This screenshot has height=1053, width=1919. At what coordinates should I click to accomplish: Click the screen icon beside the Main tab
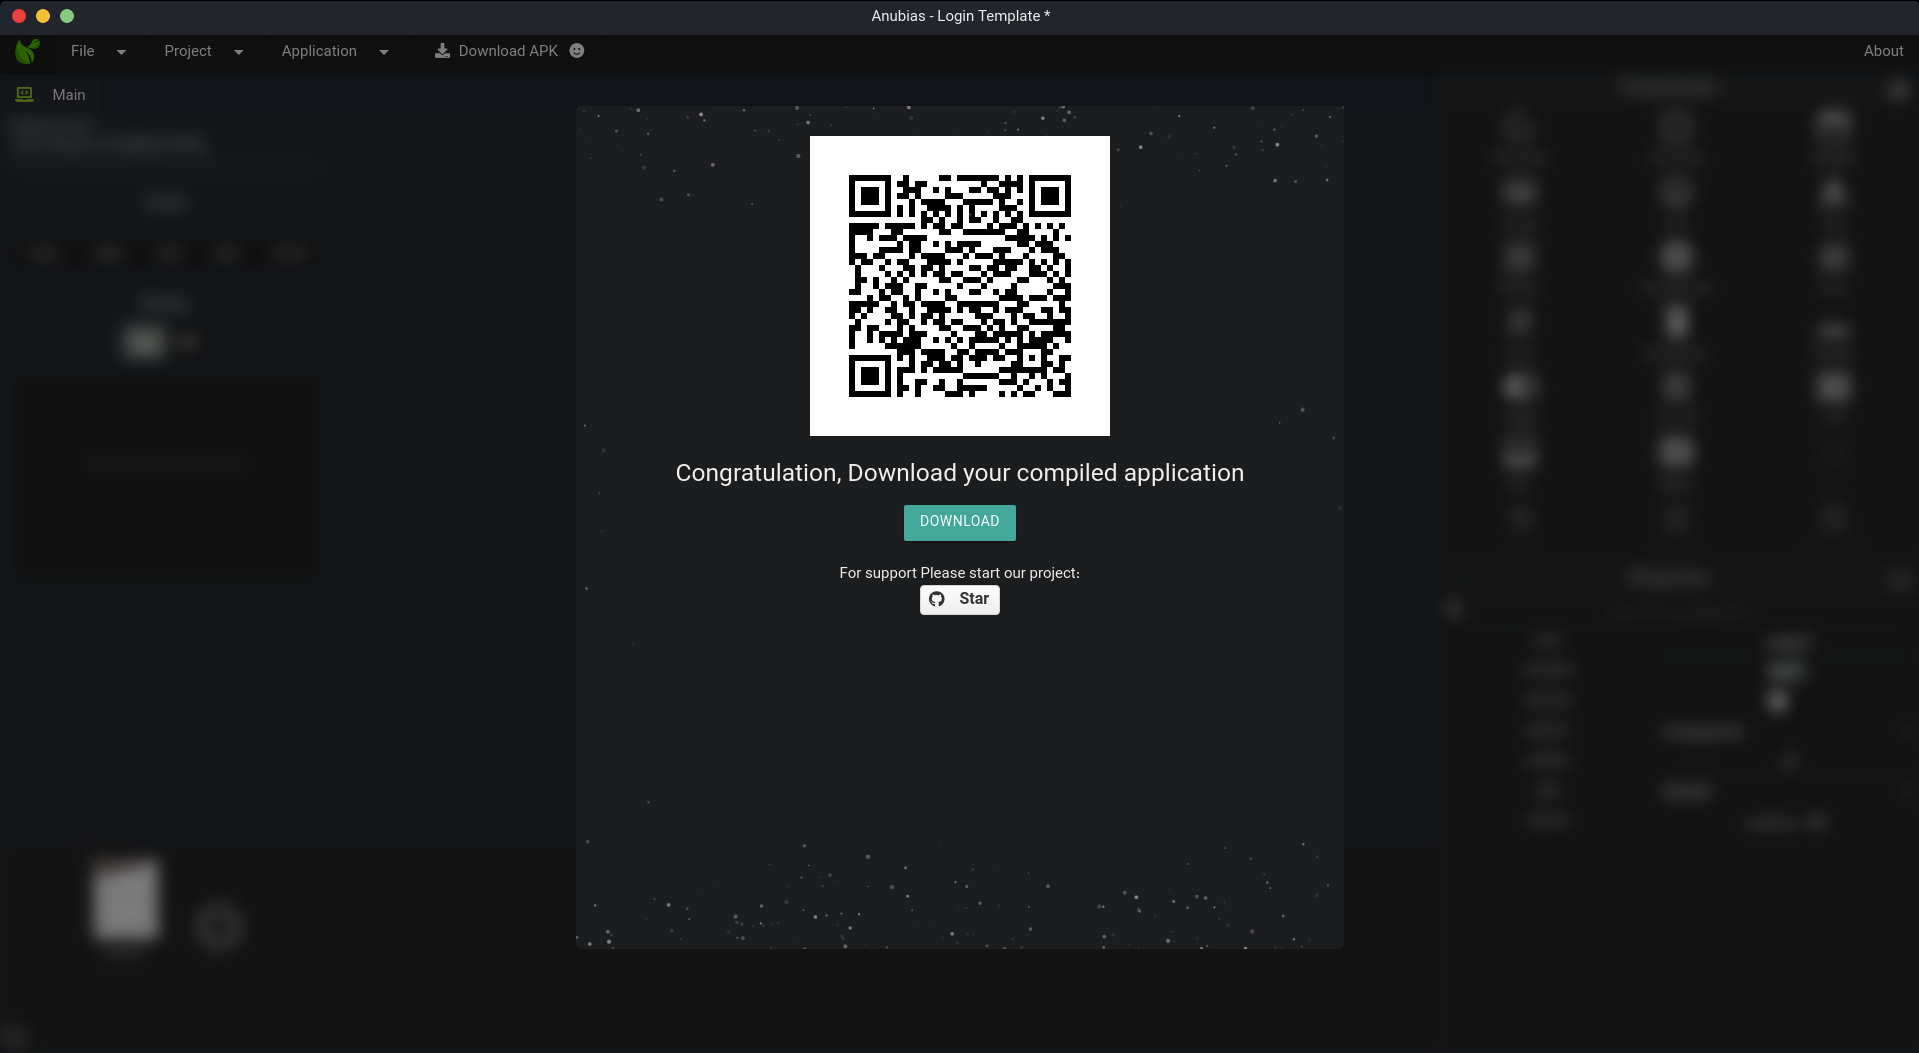tap(25, 94)
